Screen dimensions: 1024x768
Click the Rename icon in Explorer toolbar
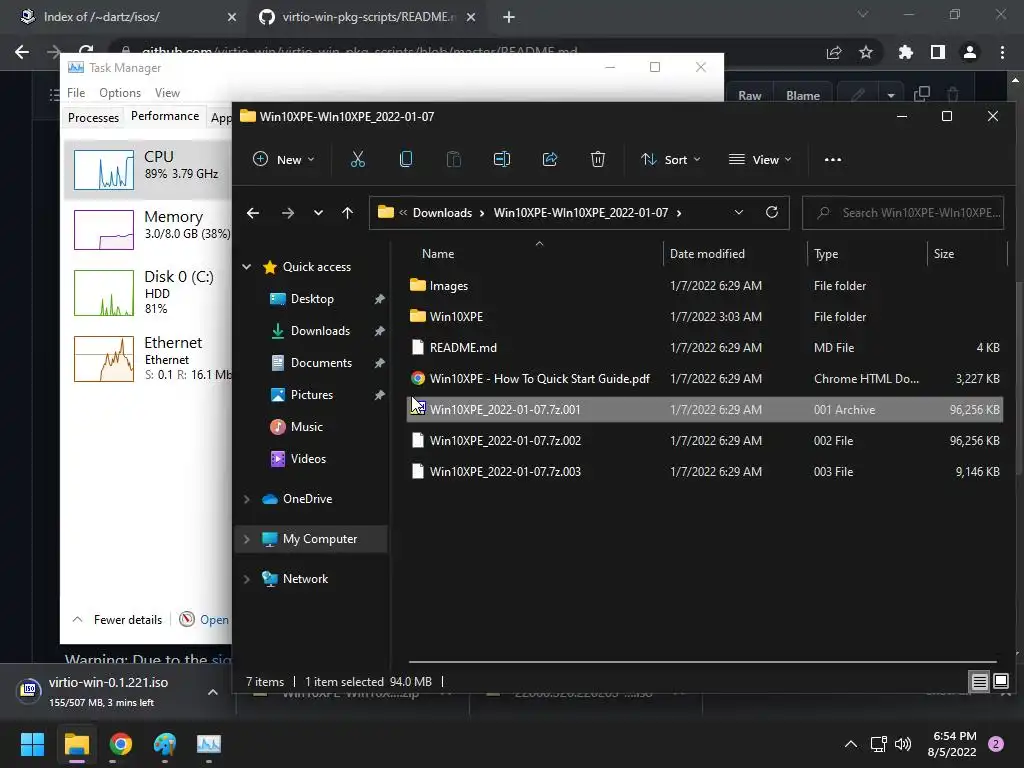pyautogui.click(x=502, y=159)
